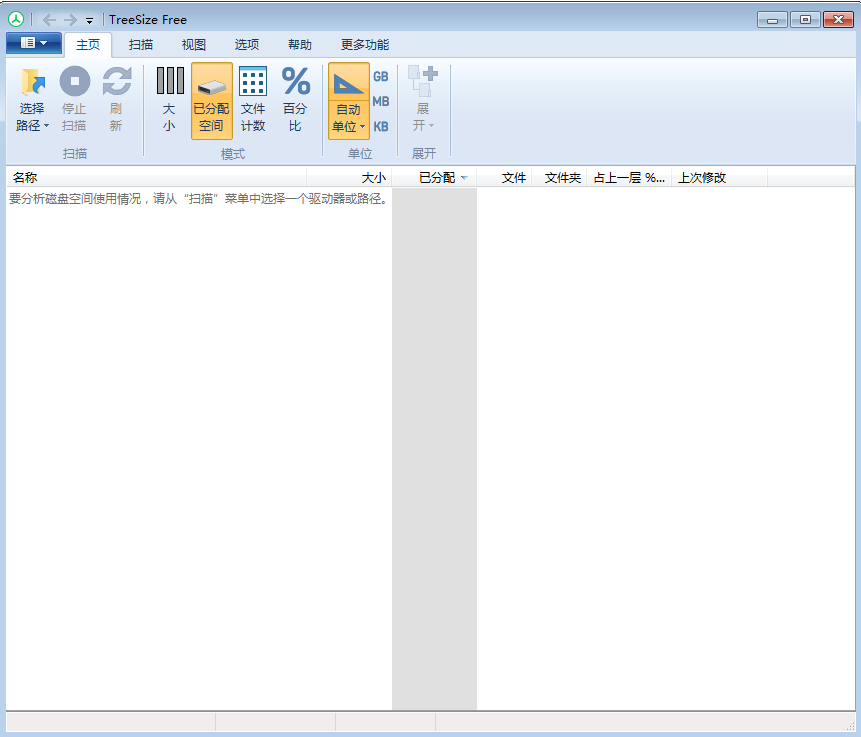Set unit to GB
Image resolution: width=861 pixels, height=737 pixels.
coord(381,77)
